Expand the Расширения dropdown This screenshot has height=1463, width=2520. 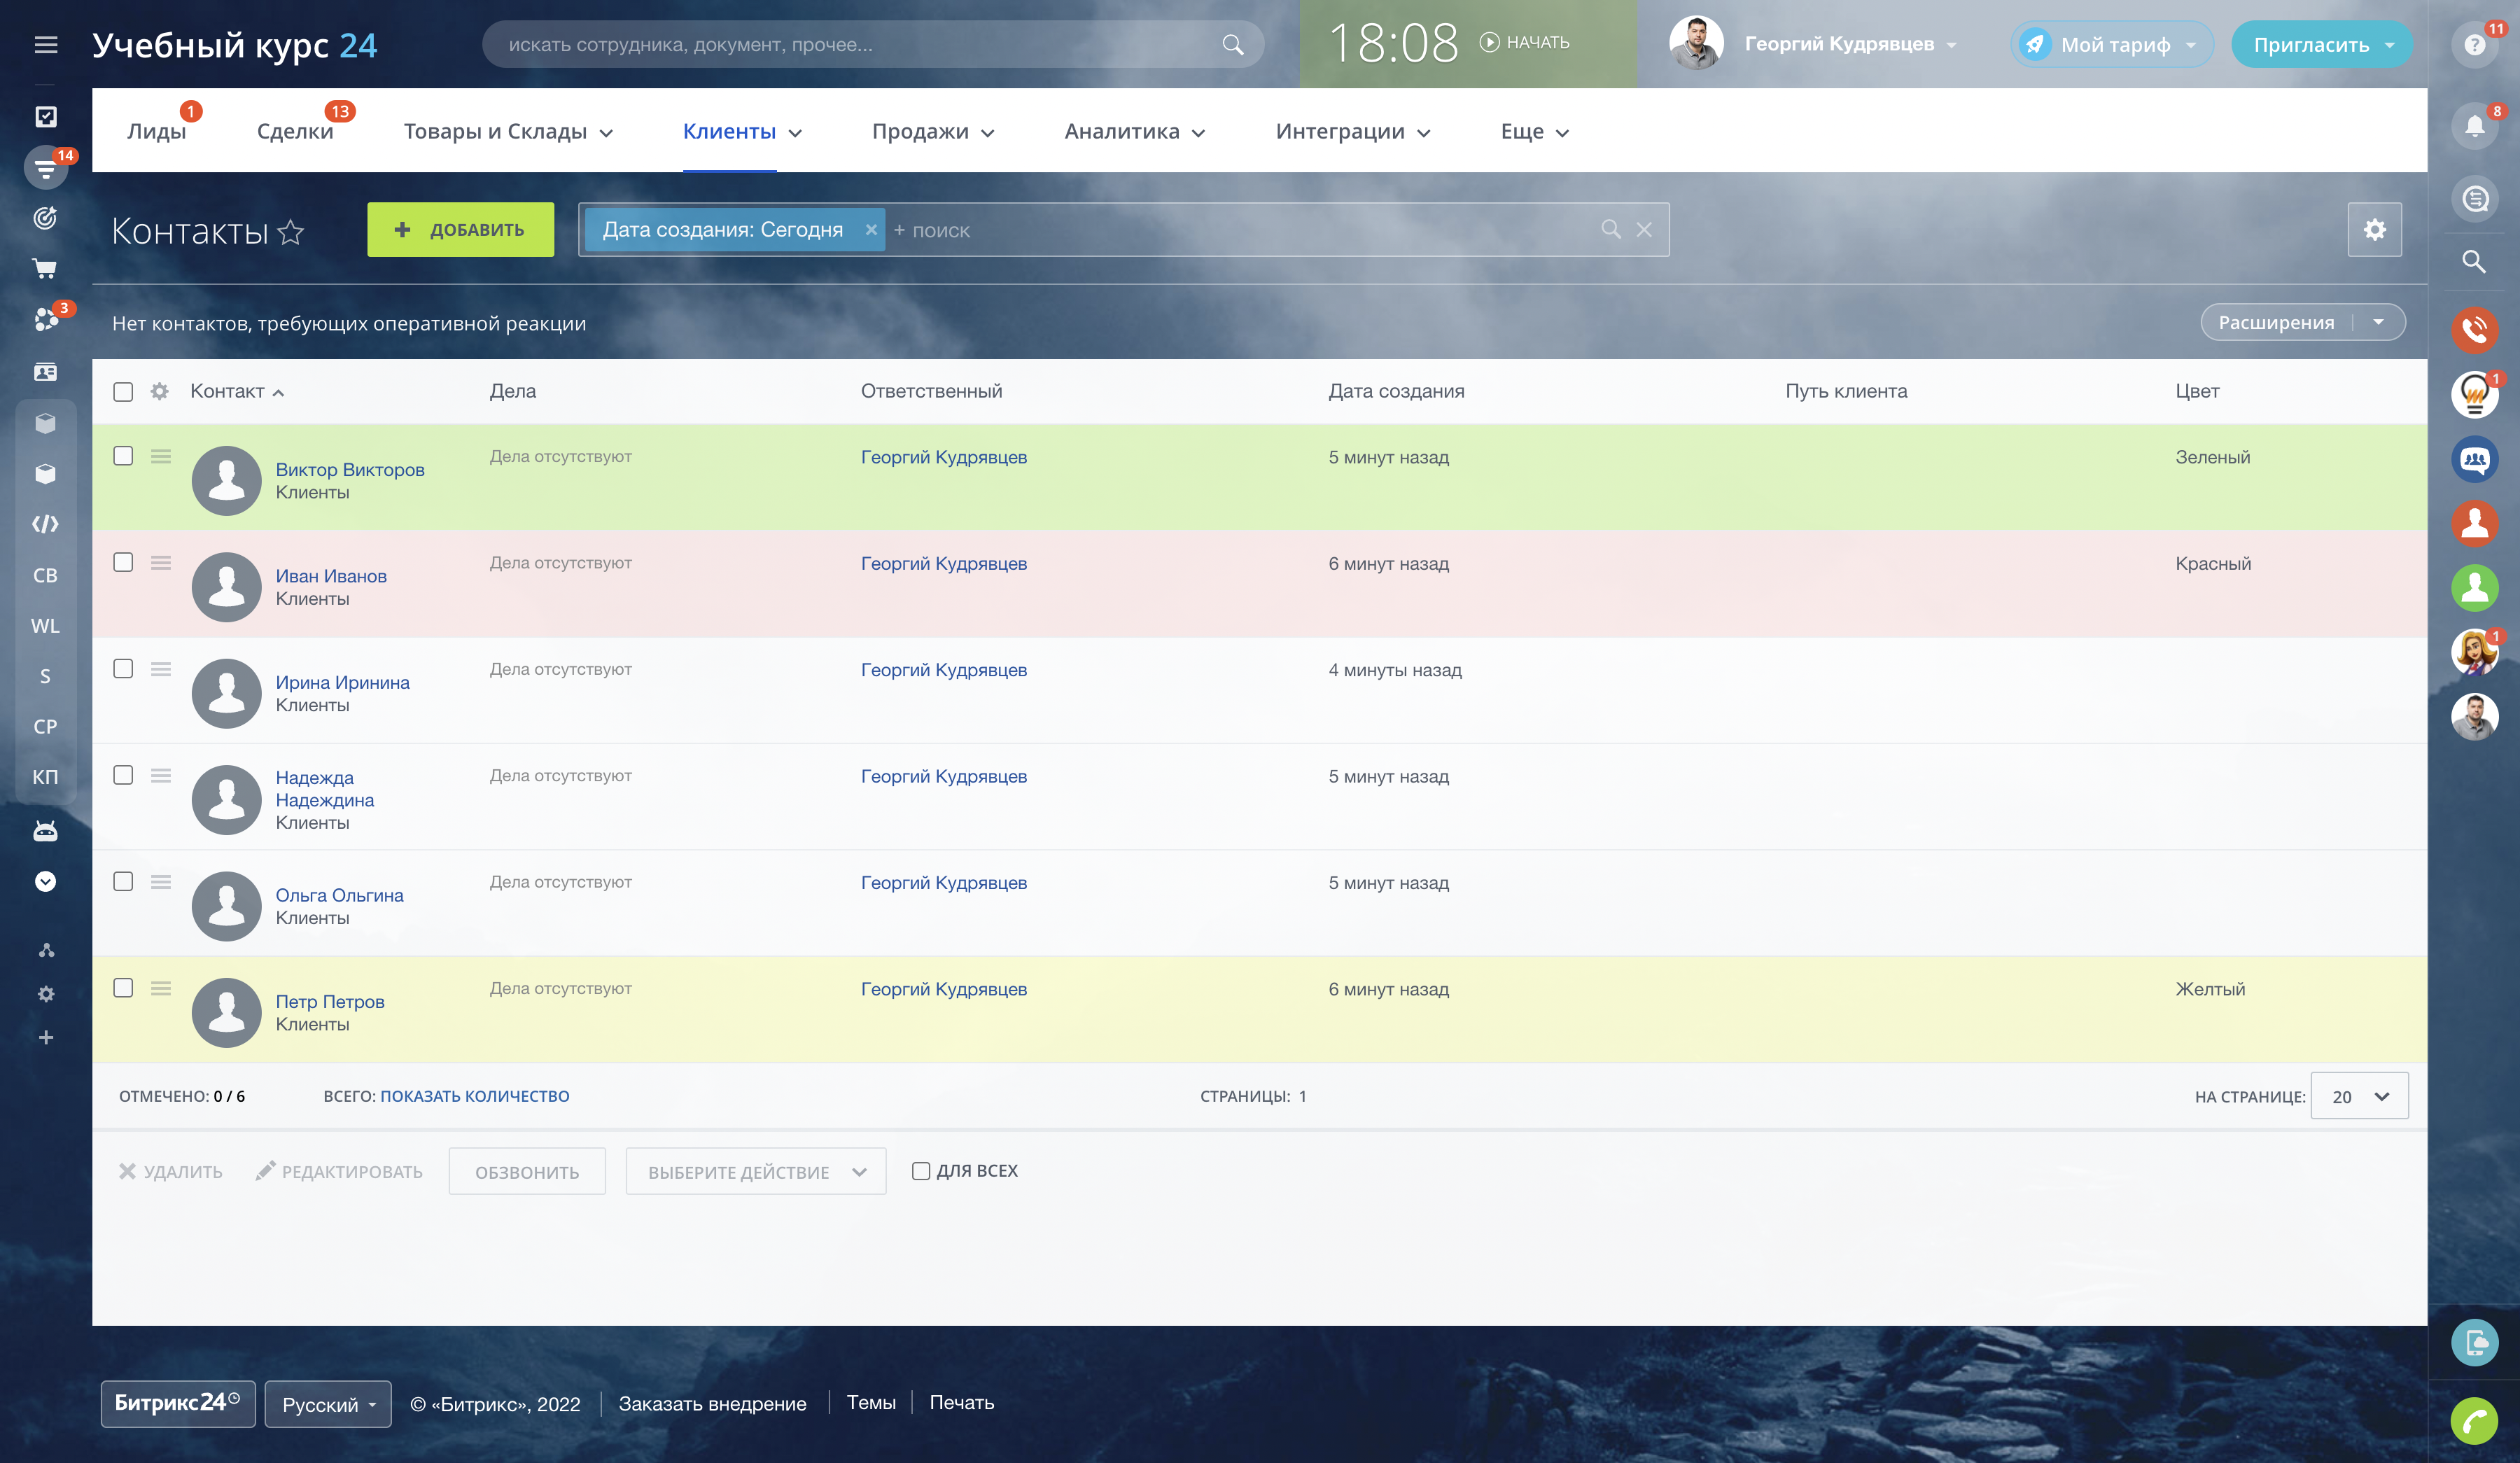[2378, 322]
